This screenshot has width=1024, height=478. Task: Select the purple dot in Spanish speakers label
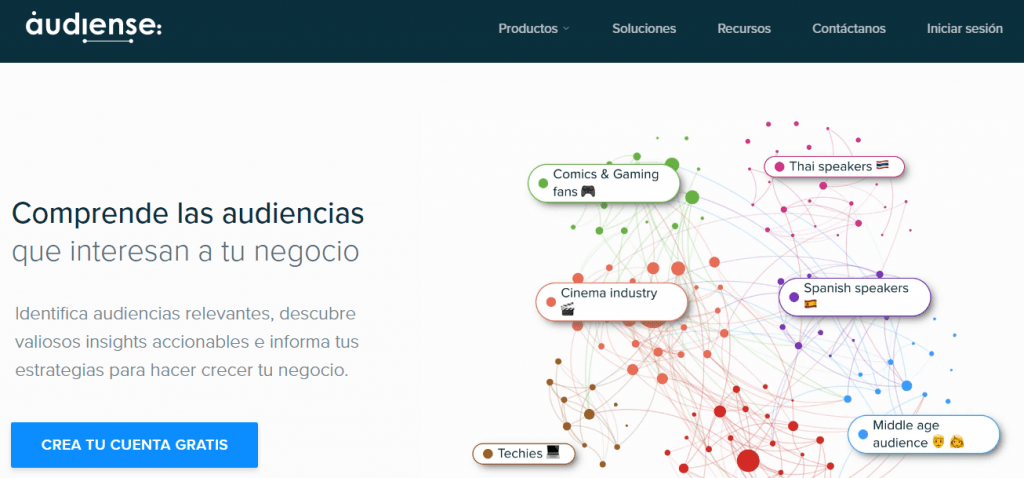(x=794, y=297)
